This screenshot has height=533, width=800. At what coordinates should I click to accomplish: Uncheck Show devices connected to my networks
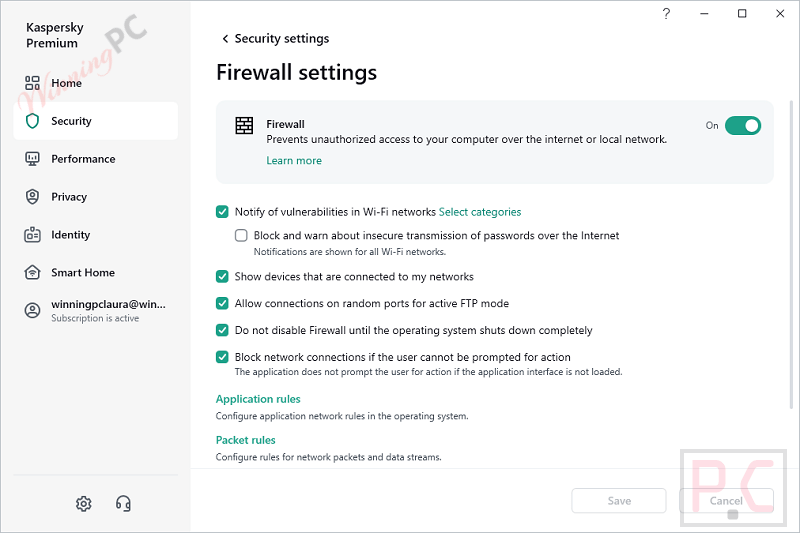click(222, 276)
